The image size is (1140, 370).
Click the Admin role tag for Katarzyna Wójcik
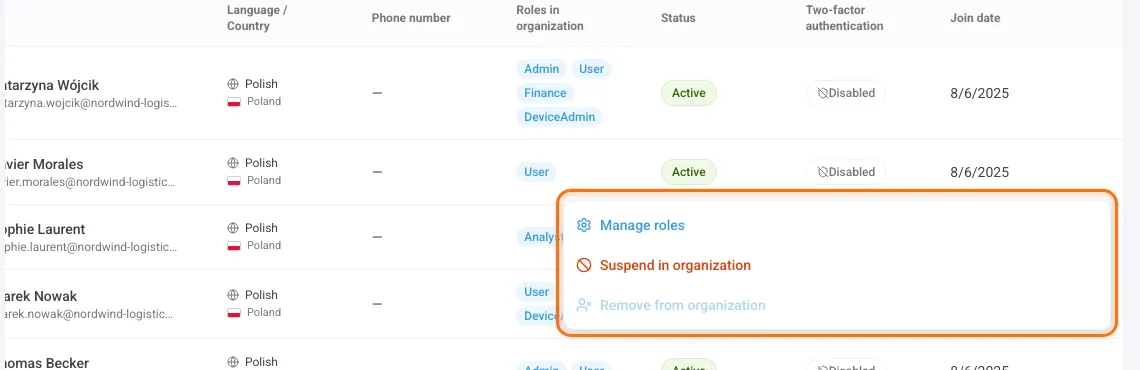pos(542,69)
